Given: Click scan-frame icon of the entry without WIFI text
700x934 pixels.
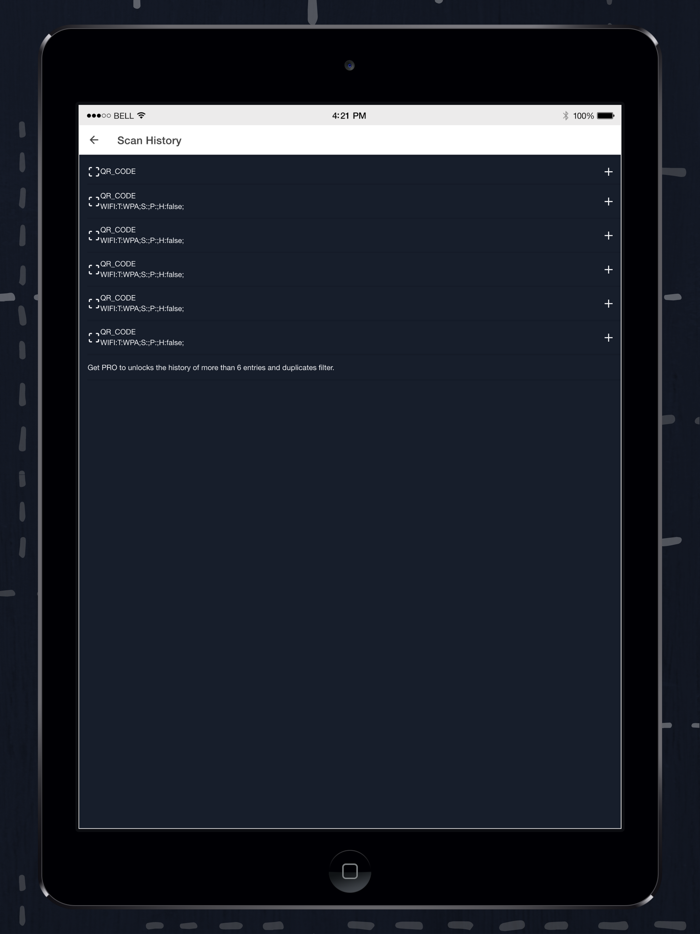Looking at the screenshot, I should 94,172.
